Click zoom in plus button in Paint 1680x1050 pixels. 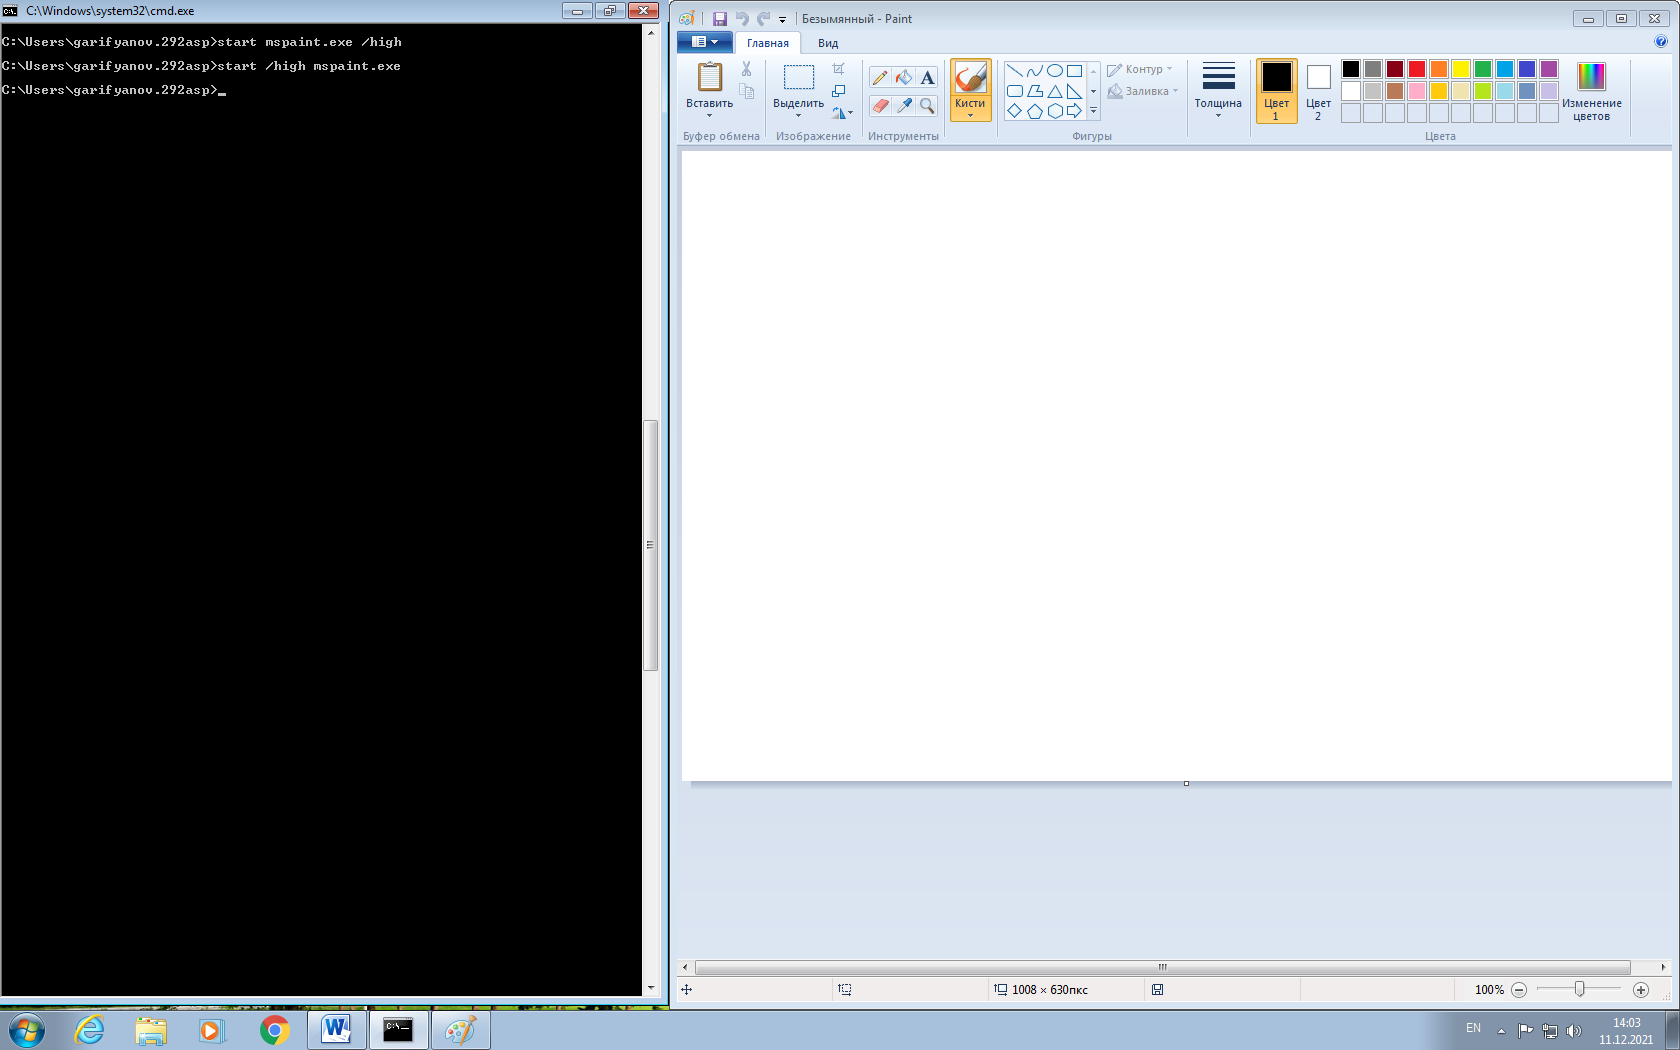coord(1641,990)
